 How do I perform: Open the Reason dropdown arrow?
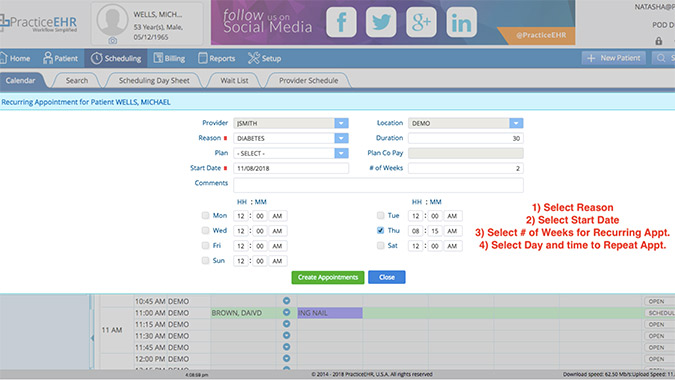coord(341,138)
